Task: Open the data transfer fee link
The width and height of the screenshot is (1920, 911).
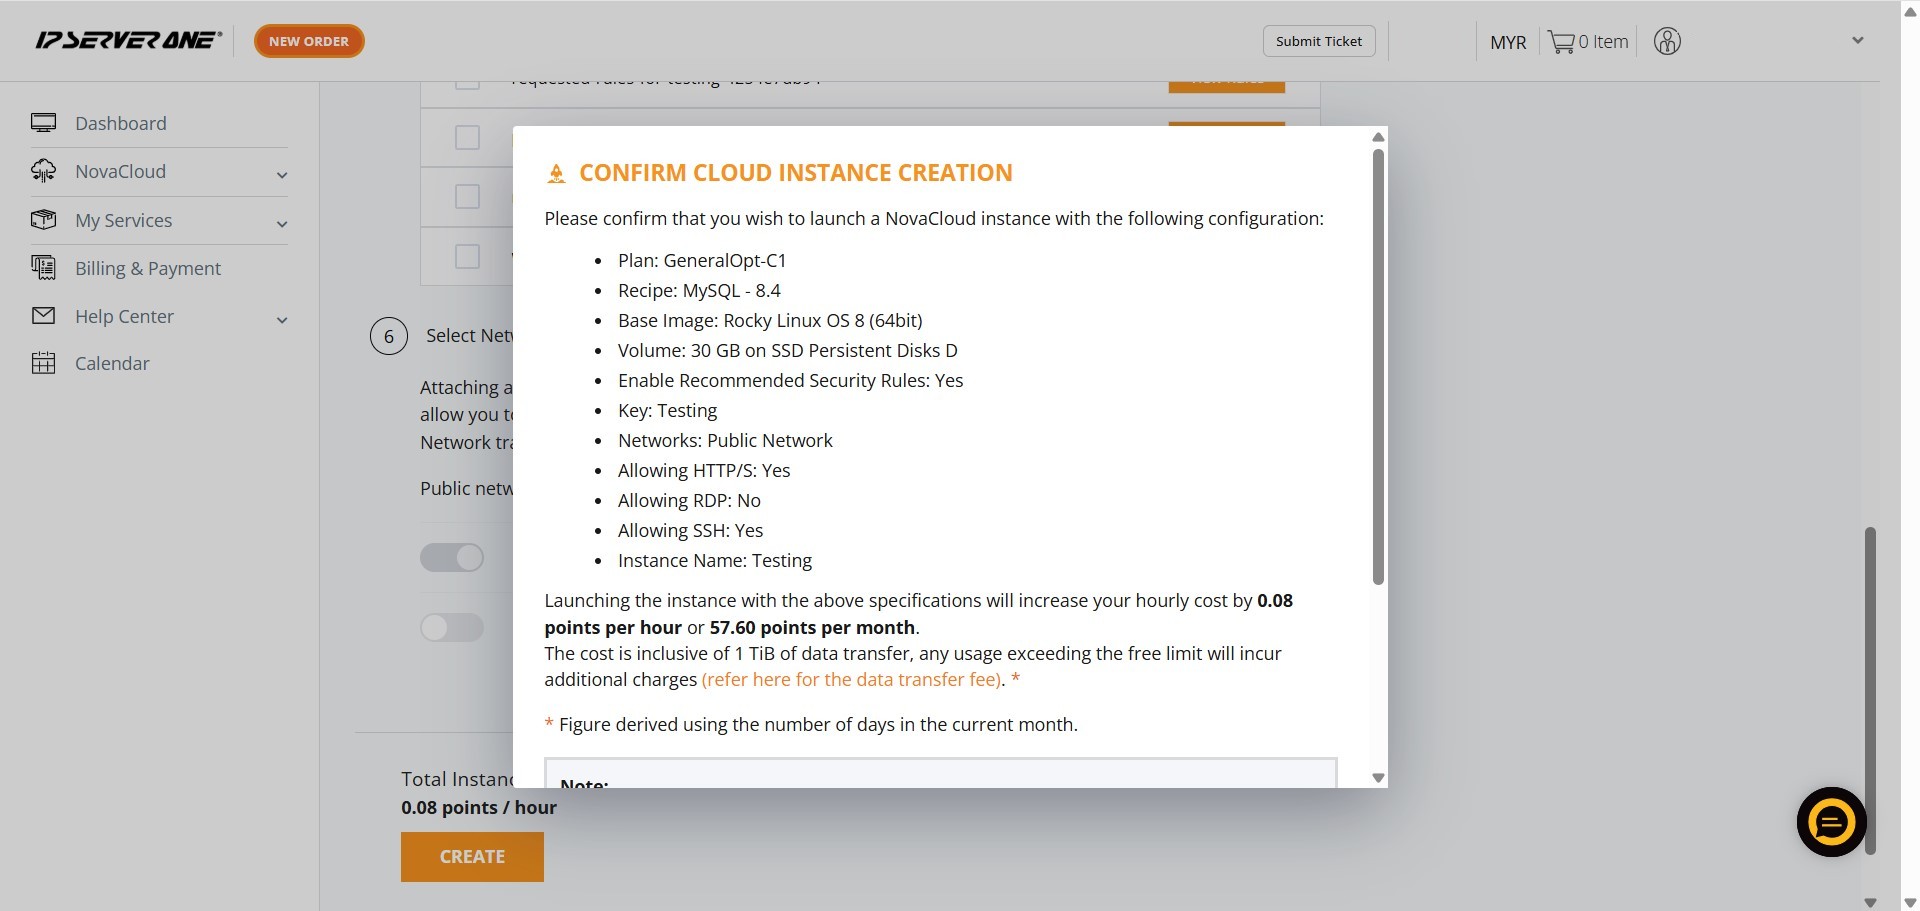Action: pyautogui.click(x=852, y=680)
